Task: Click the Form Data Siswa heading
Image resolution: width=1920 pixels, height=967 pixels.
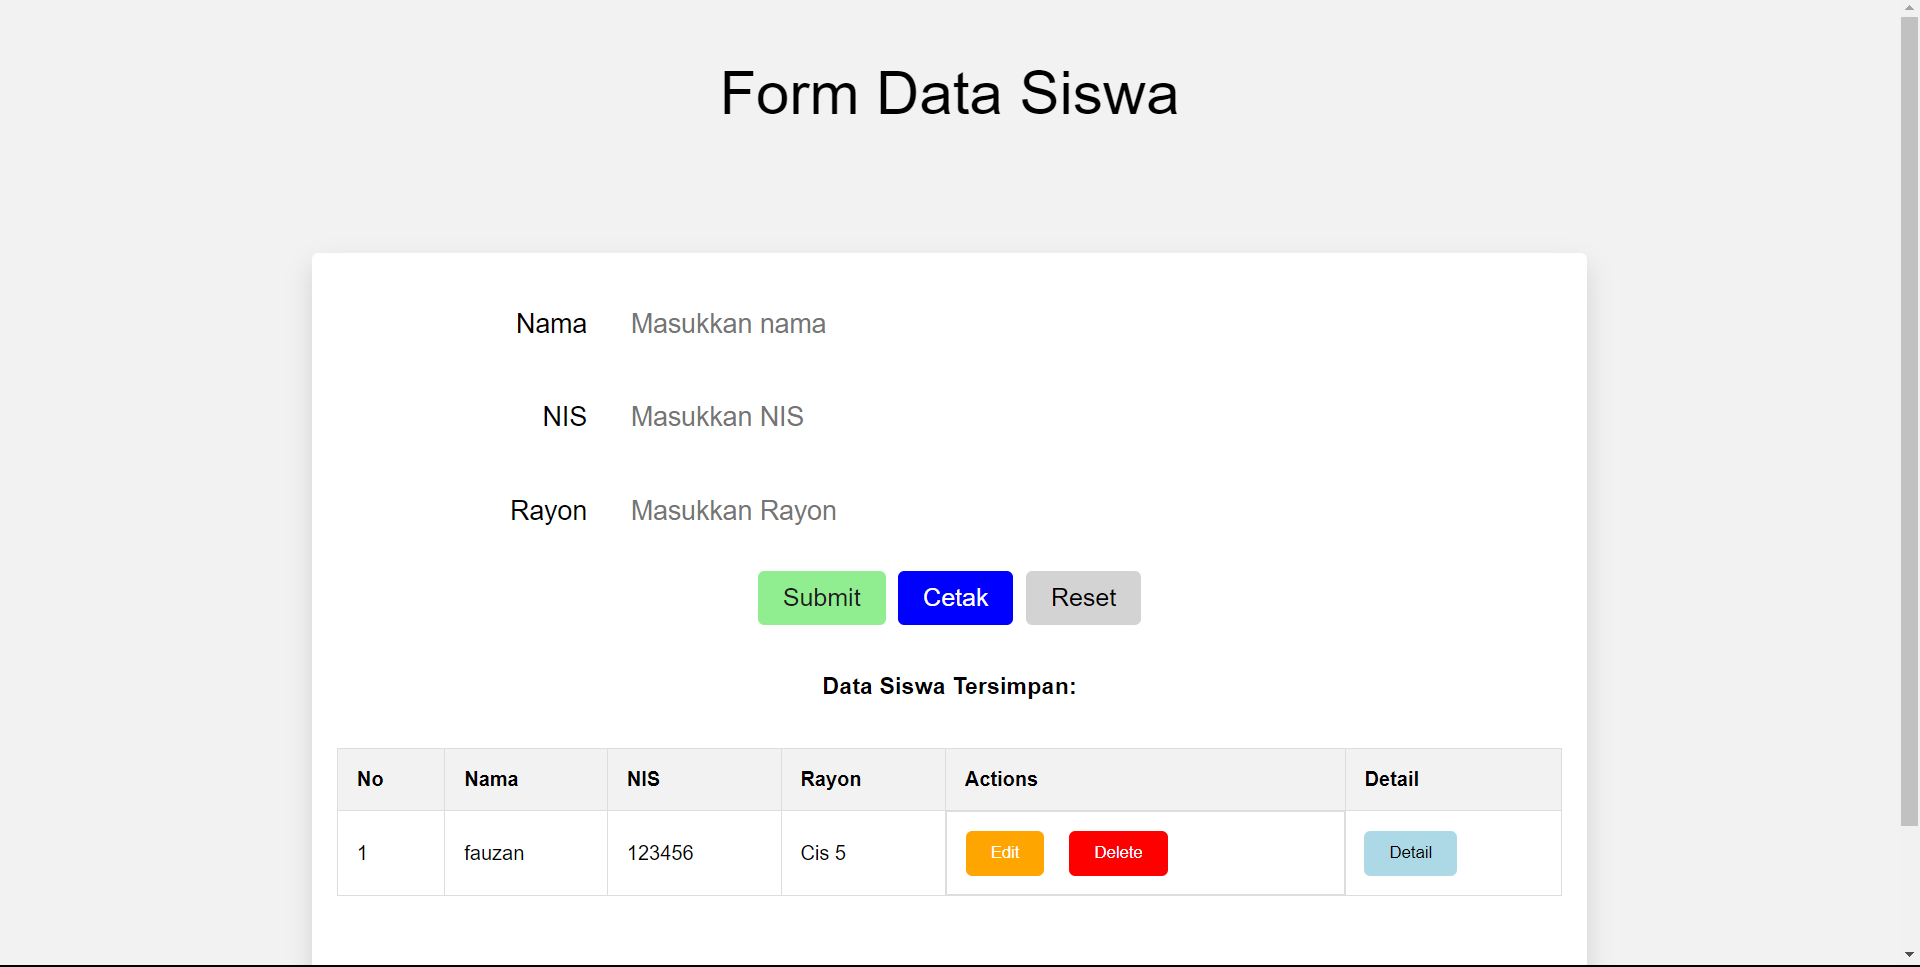Action: click(949, 94)
